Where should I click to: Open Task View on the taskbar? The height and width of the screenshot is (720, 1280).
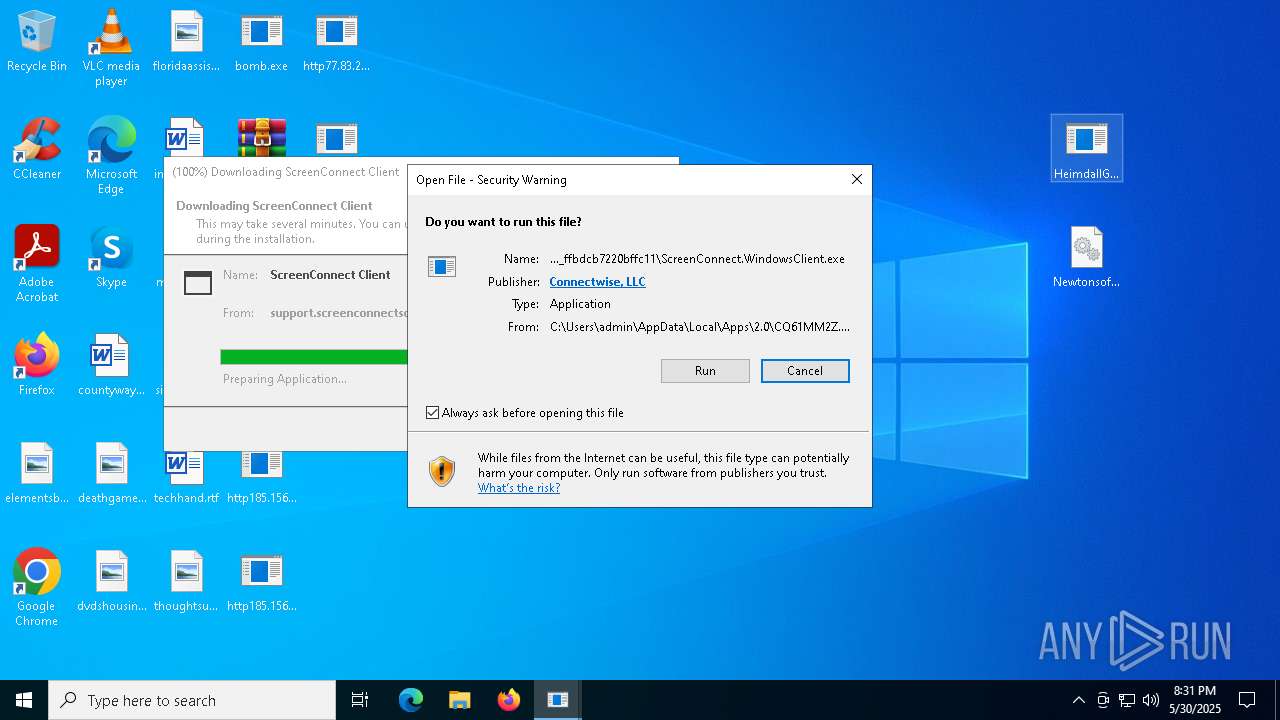360,700
